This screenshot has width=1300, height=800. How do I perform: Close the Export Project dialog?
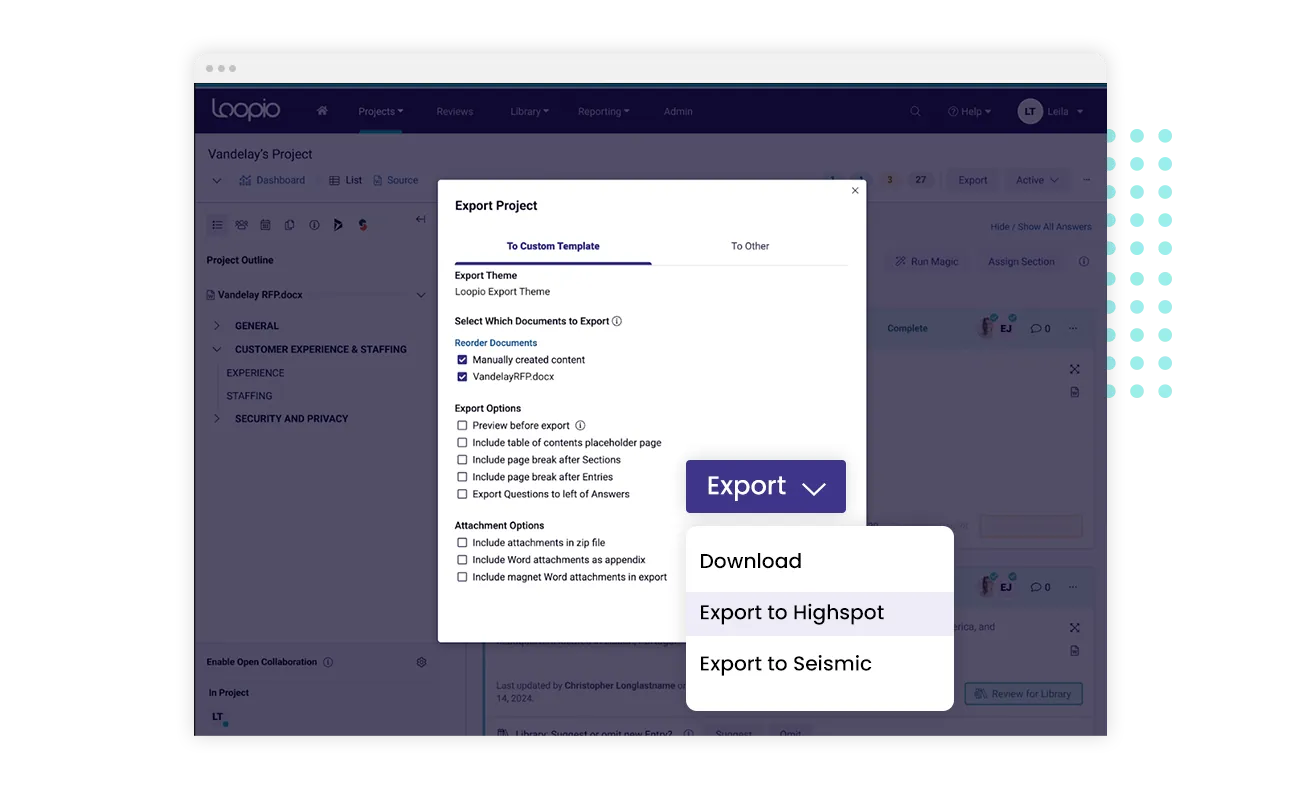[x=854, y=190]
